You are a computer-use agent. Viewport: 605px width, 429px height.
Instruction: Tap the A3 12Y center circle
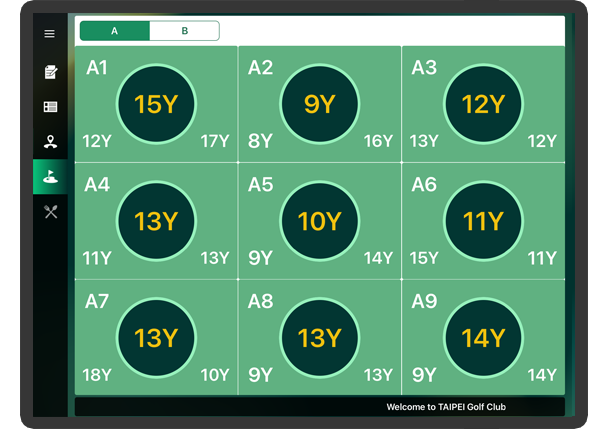point(483,103)
